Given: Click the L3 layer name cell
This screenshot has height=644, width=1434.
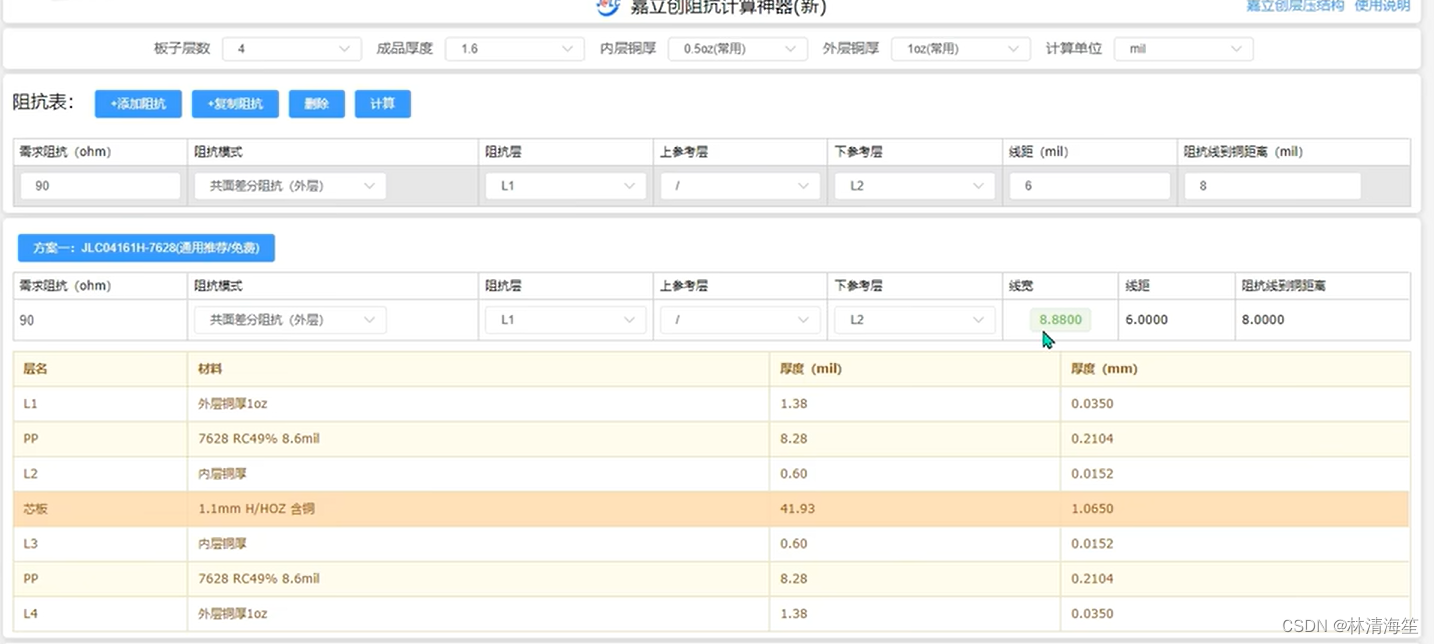Looking at the screenshot, I should pyautogui.click(x=100, y=544).
